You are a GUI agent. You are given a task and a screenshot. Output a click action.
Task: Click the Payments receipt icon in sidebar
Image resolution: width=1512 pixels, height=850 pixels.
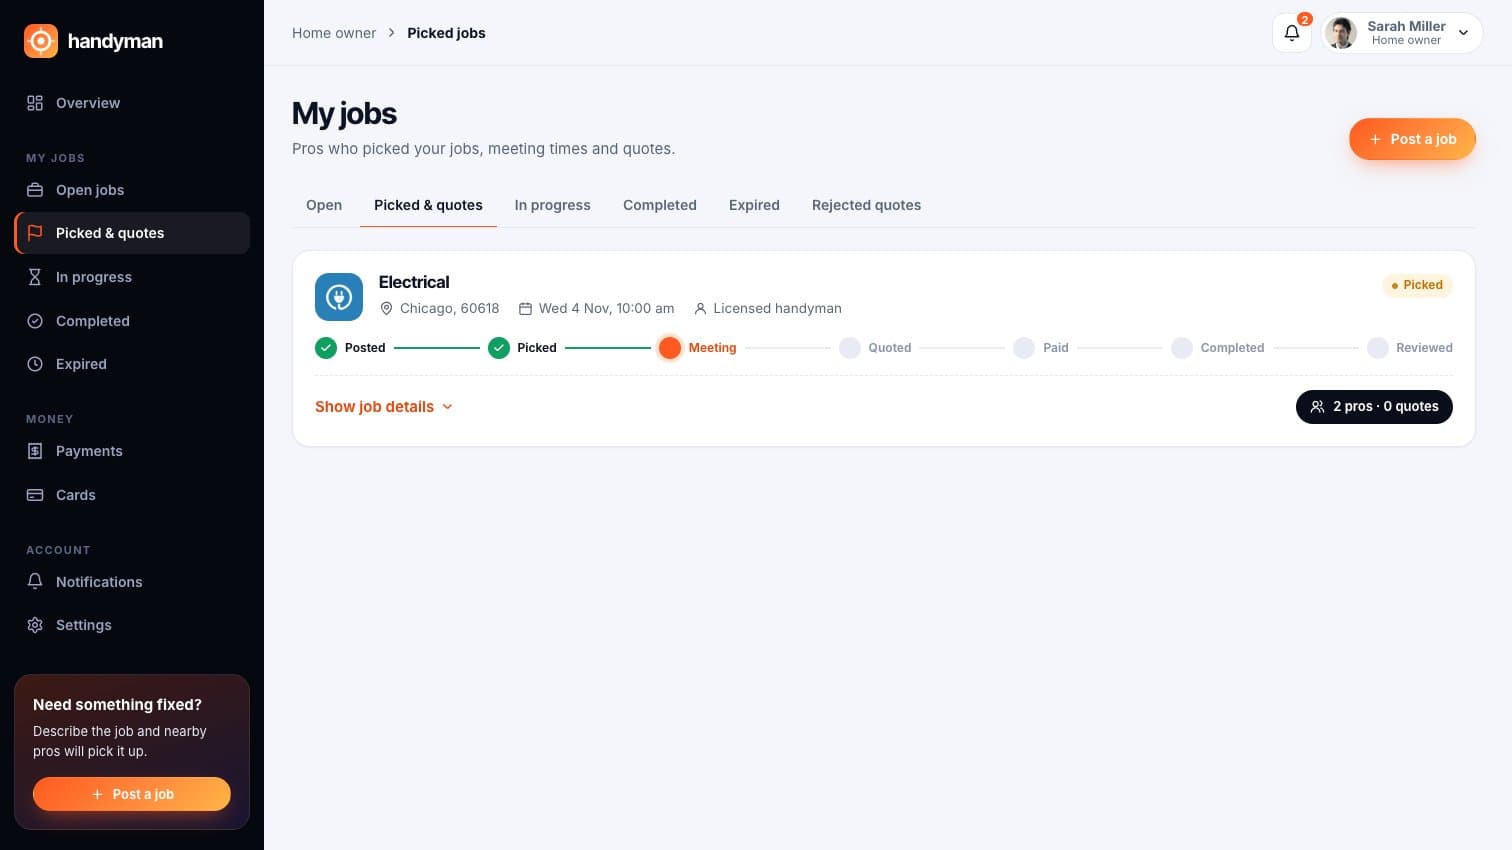coord(35,451)
